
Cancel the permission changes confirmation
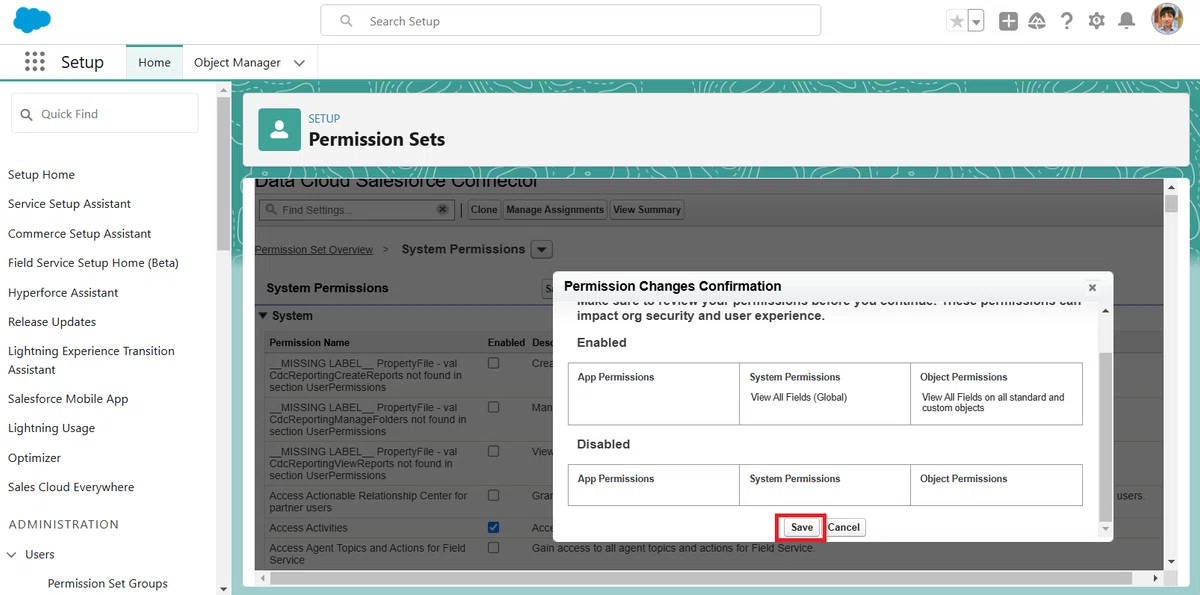(x=844, y=527)
